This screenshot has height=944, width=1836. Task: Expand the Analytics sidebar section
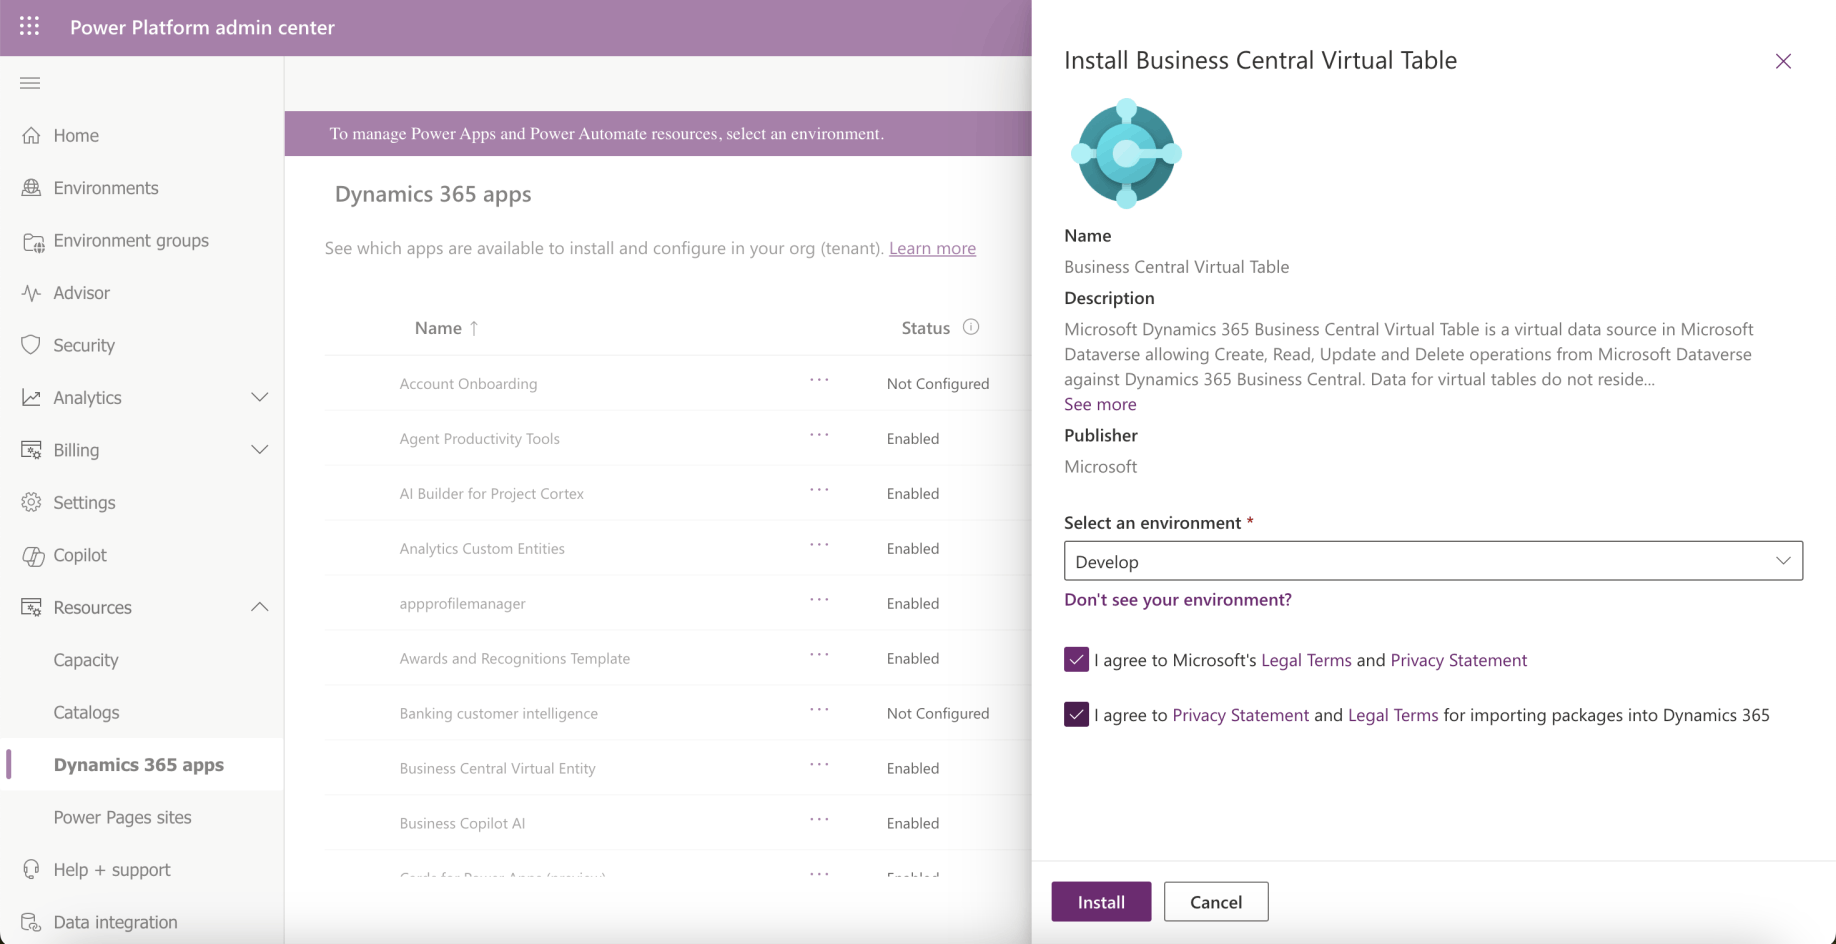(x=259, y=398)
